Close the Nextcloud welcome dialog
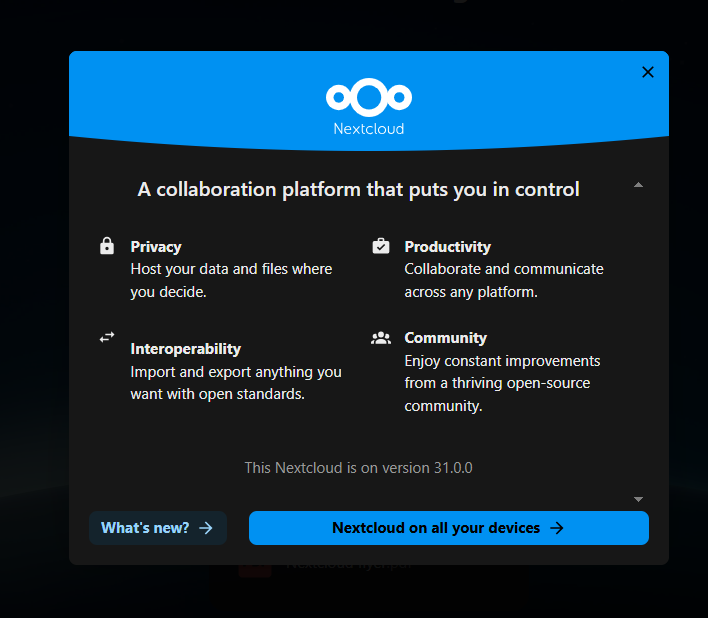708x618 pixels. point(647,72)
